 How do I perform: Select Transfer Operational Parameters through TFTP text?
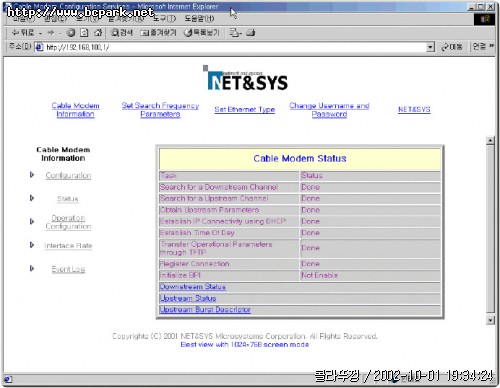point(216,248)
